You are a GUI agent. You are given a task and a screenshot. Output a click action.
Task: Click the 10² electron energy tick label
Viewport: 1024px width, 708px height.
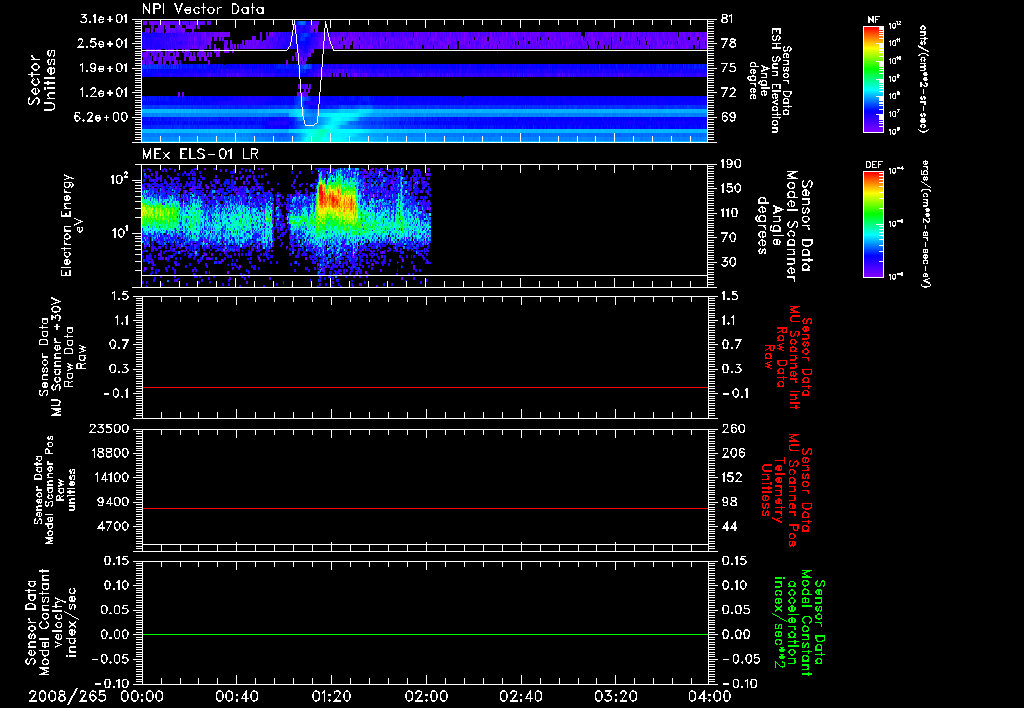click(118, 178)
